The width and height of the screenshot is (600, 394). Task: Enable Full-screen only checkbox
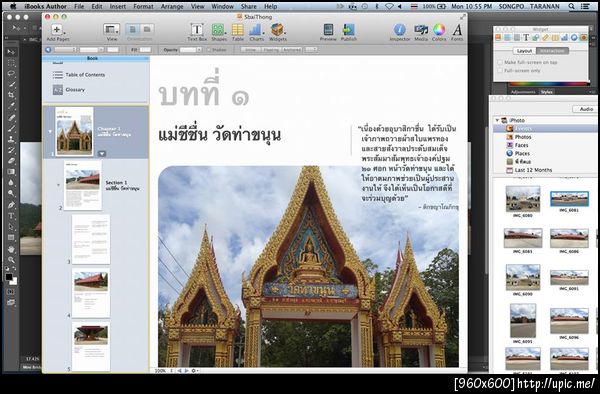[500, 70]
